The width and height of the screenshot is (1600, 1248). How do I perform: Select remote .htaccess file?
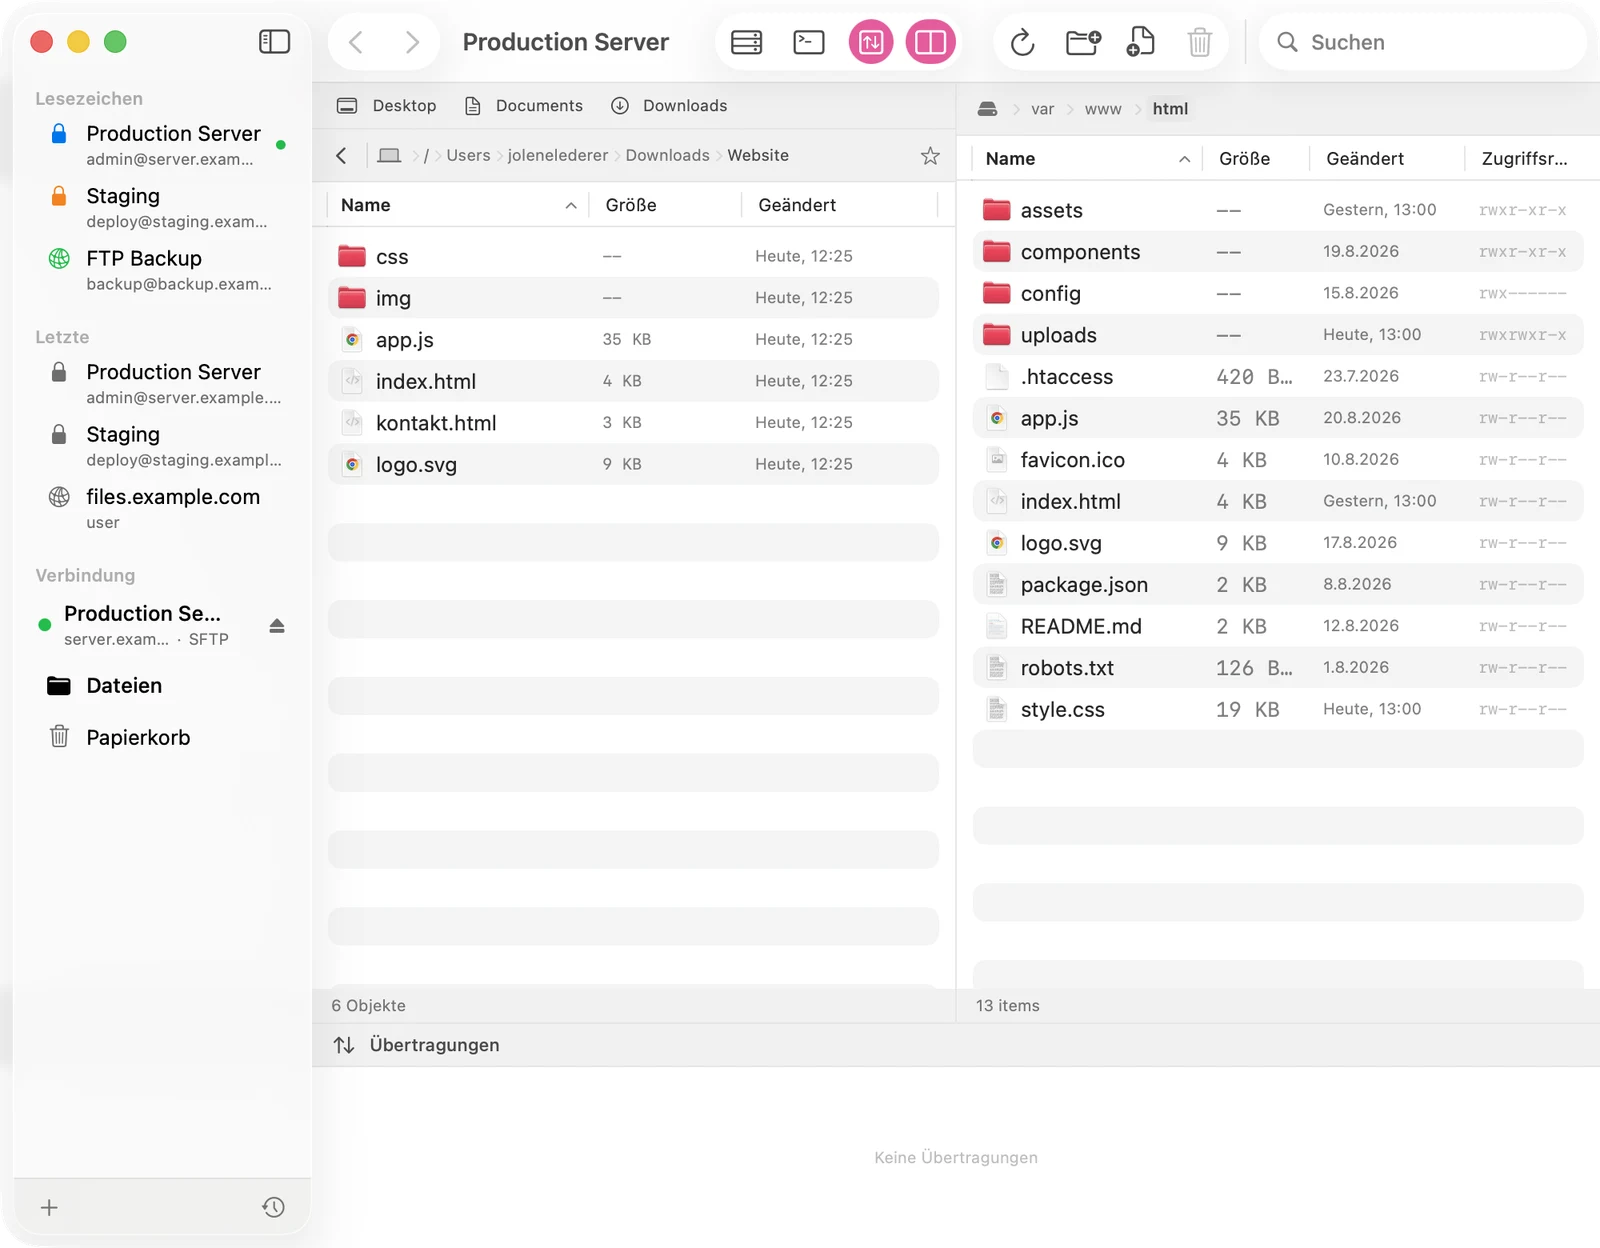coord(1278,377)
